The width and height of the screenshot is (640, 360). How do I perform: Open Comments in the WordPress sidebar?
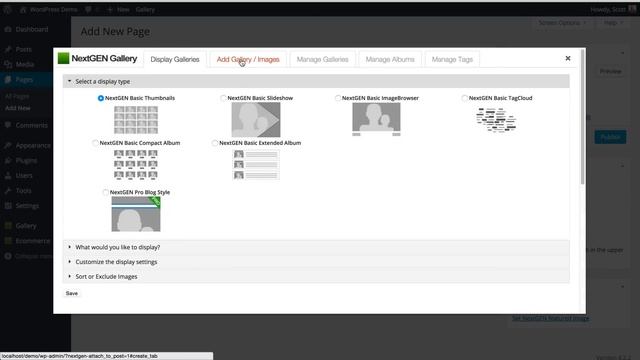pos(31,125)
